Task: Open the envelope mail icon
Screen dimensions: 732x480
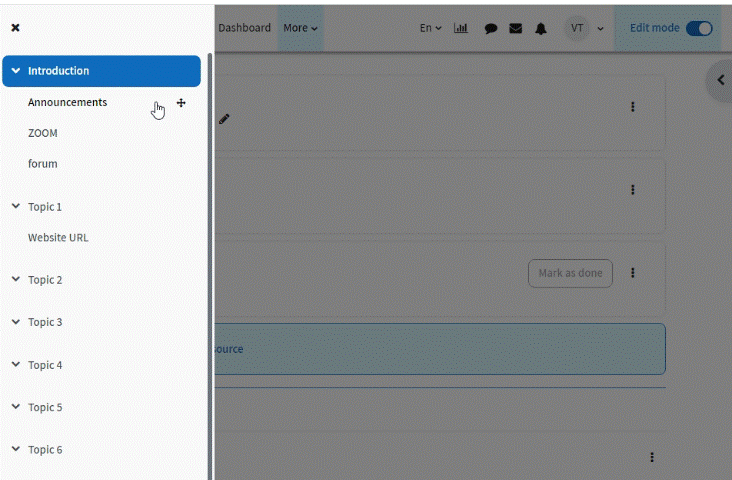Action: (x=515, y=28)
